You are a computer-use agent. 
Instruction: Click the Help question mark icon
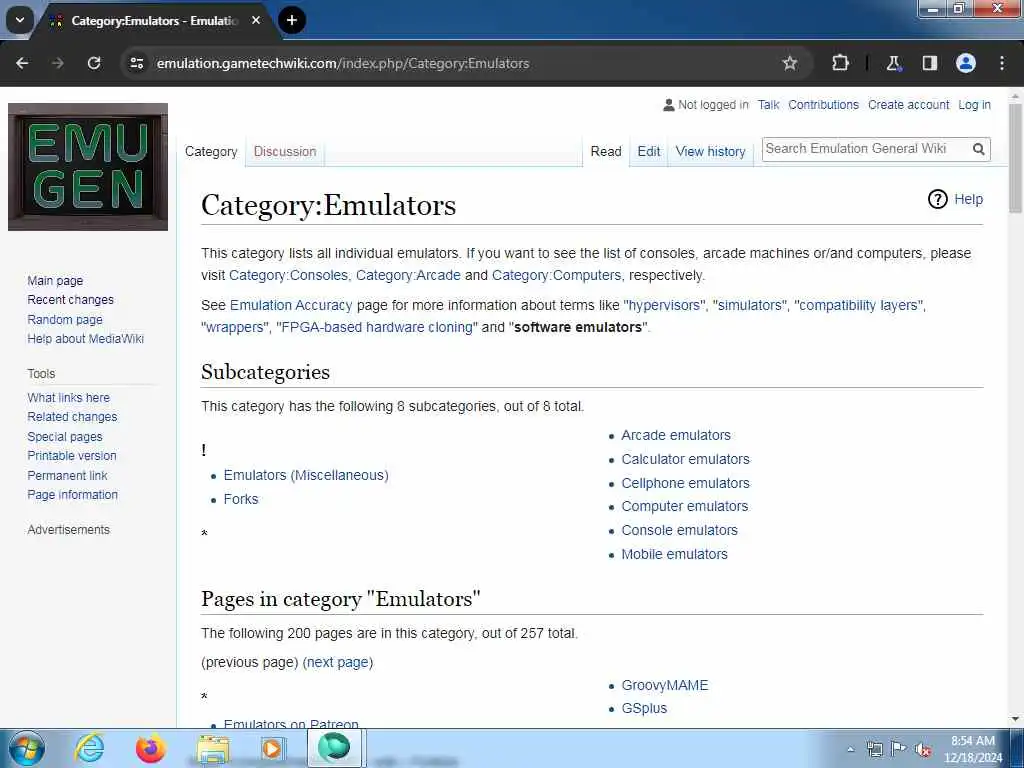point(938,199)
